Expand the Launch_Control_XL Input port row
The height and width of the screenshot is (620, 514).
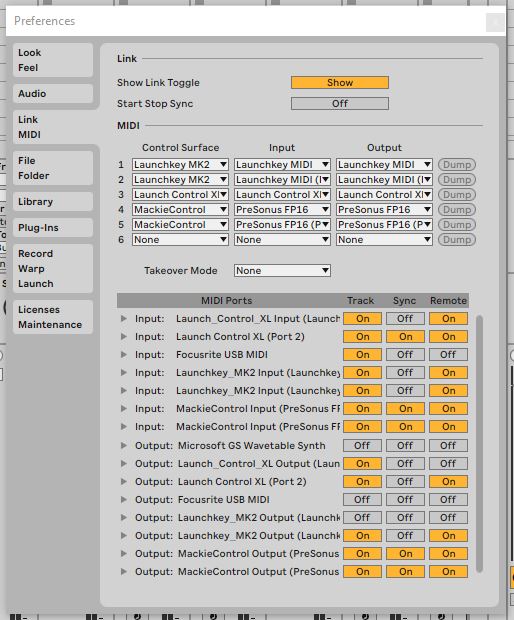tap(124, 319)
